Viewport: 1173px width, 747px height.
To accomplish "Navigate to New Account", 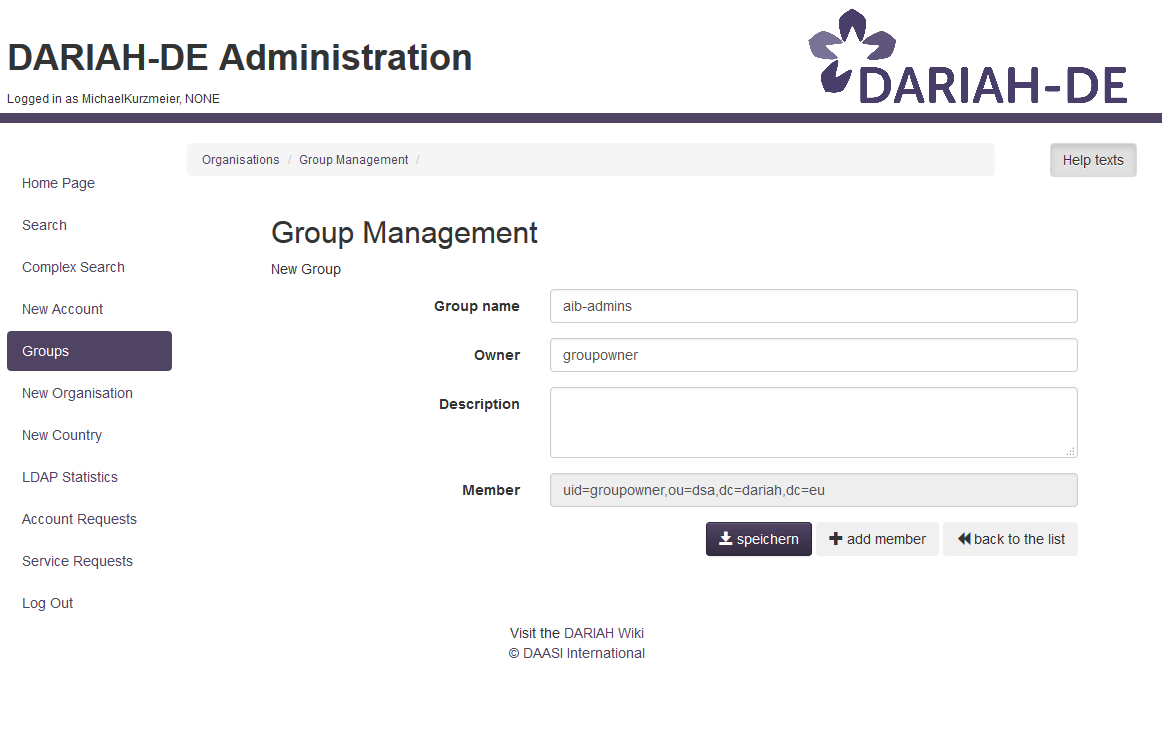I will 62,309.
